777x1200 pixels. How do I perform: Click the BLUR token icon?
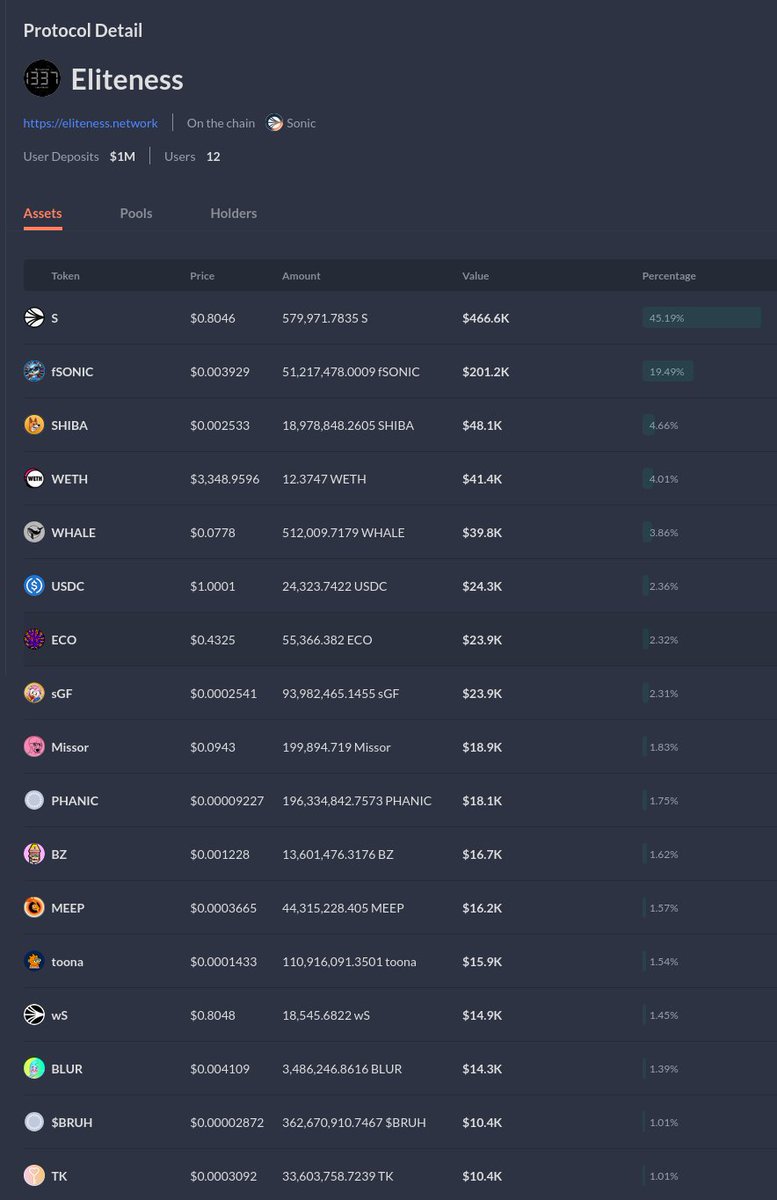coord(34,1069)
